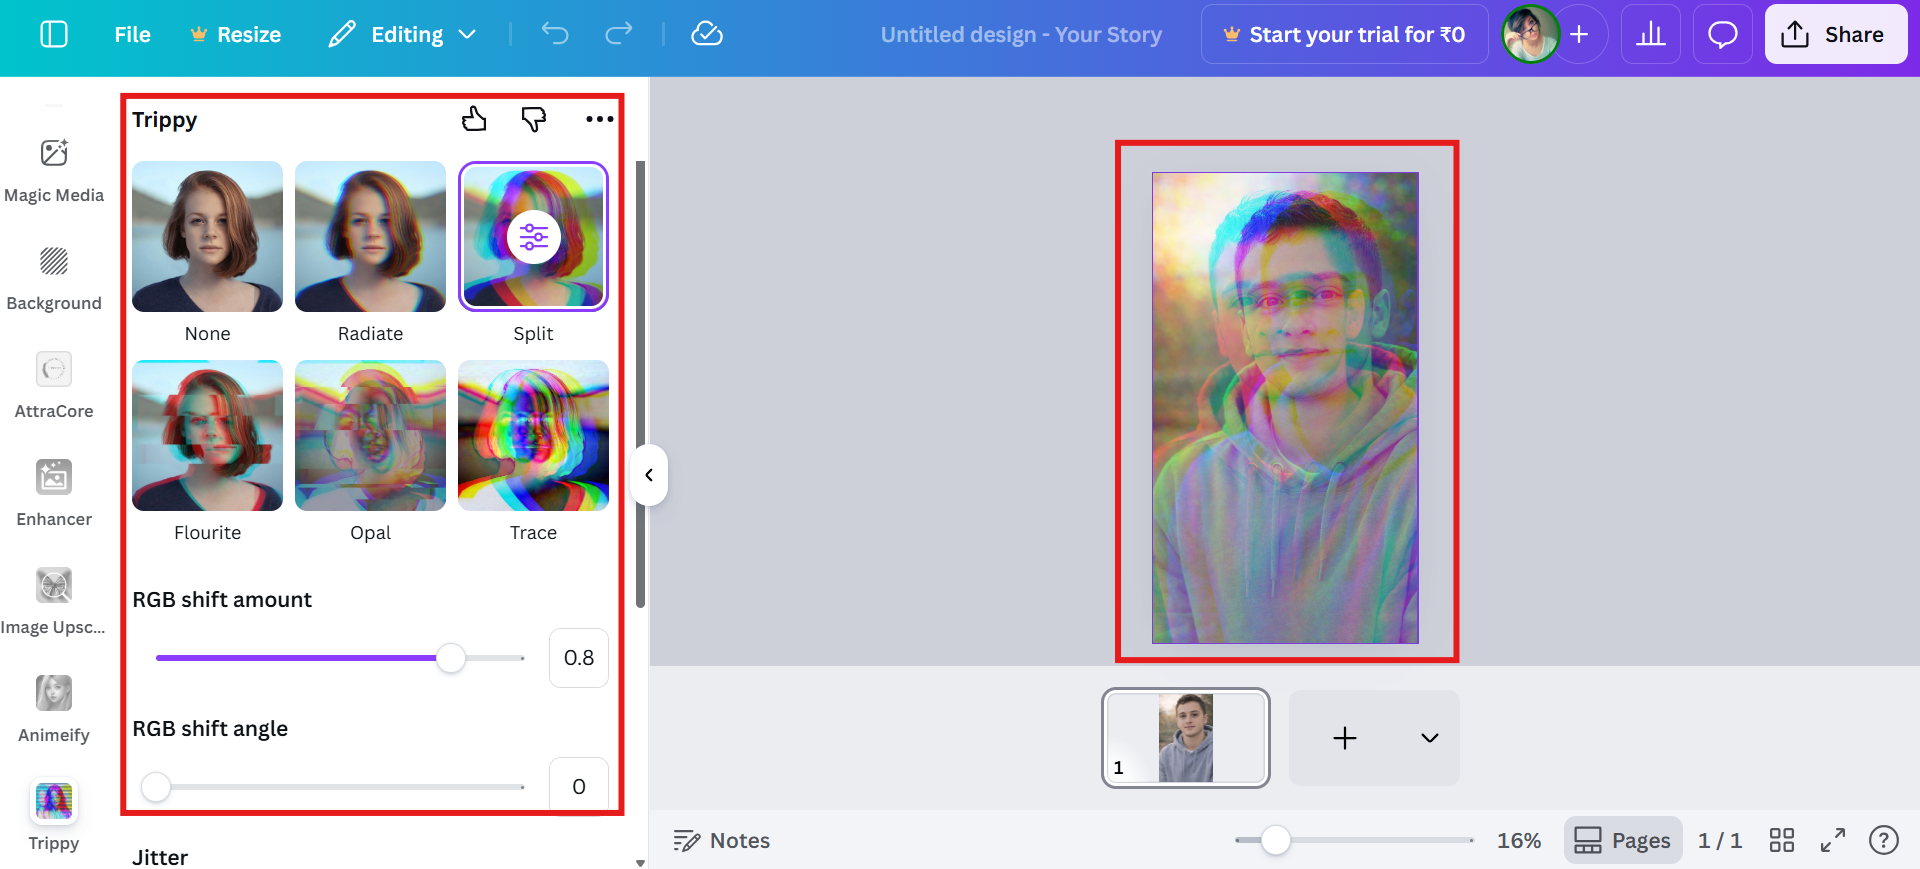Give Trippy a thumbs up
The image size is (1920, 869).
pyautogui.click(x=474, y=119)
